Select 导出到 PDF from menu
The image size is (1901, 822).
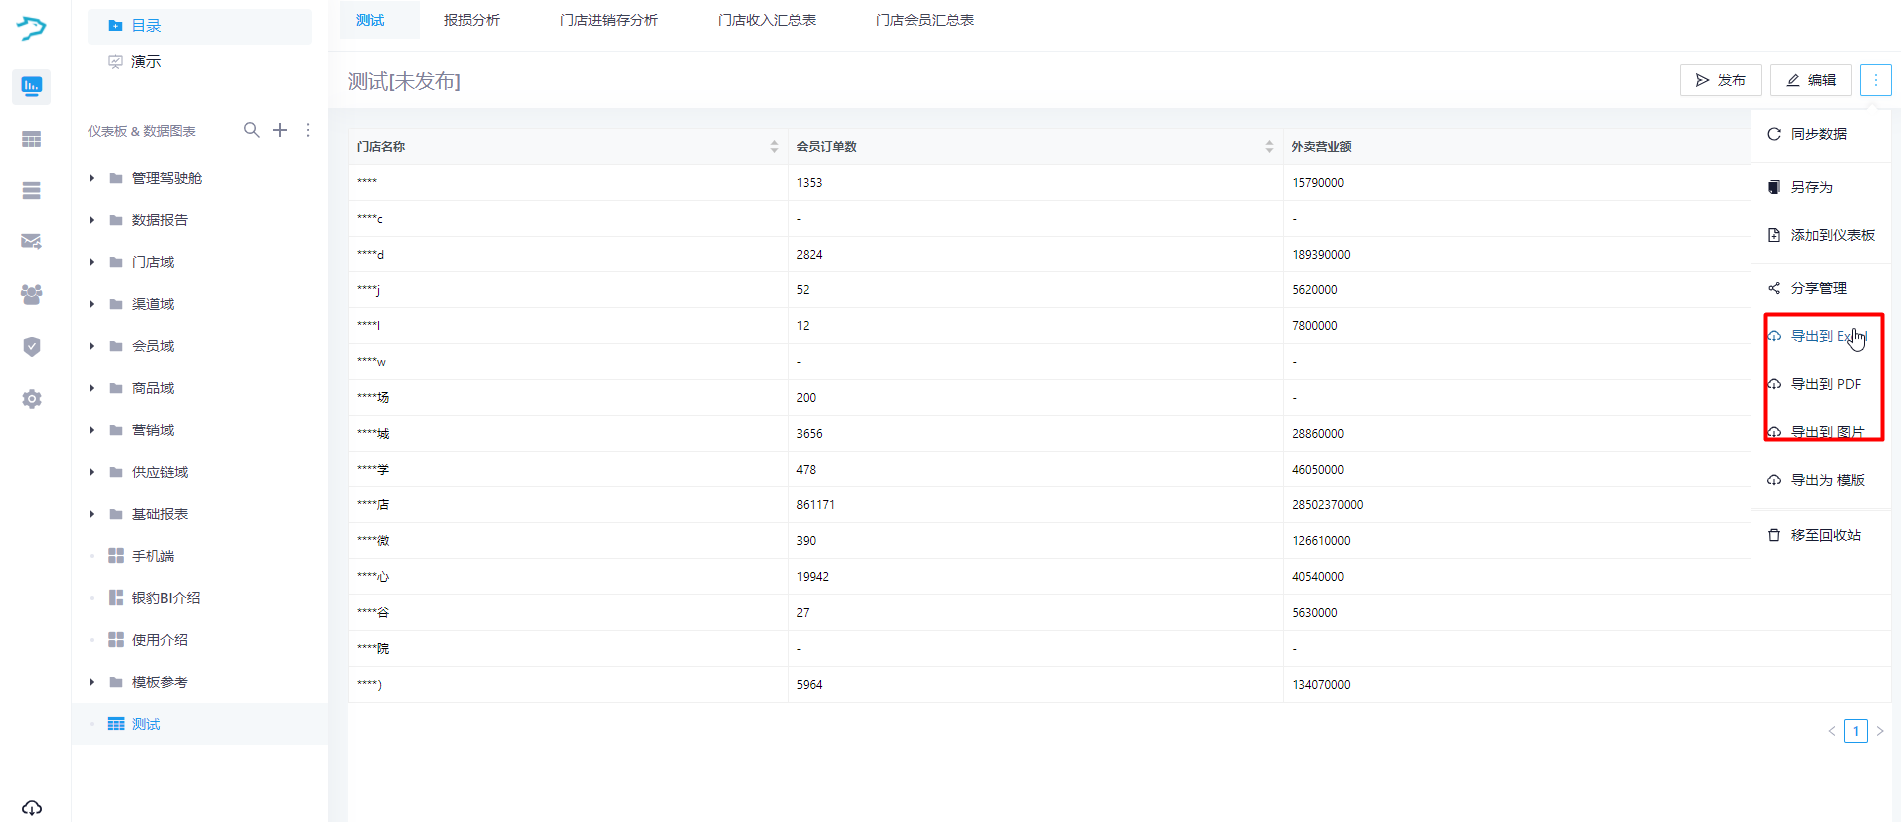coord(1825,384)
